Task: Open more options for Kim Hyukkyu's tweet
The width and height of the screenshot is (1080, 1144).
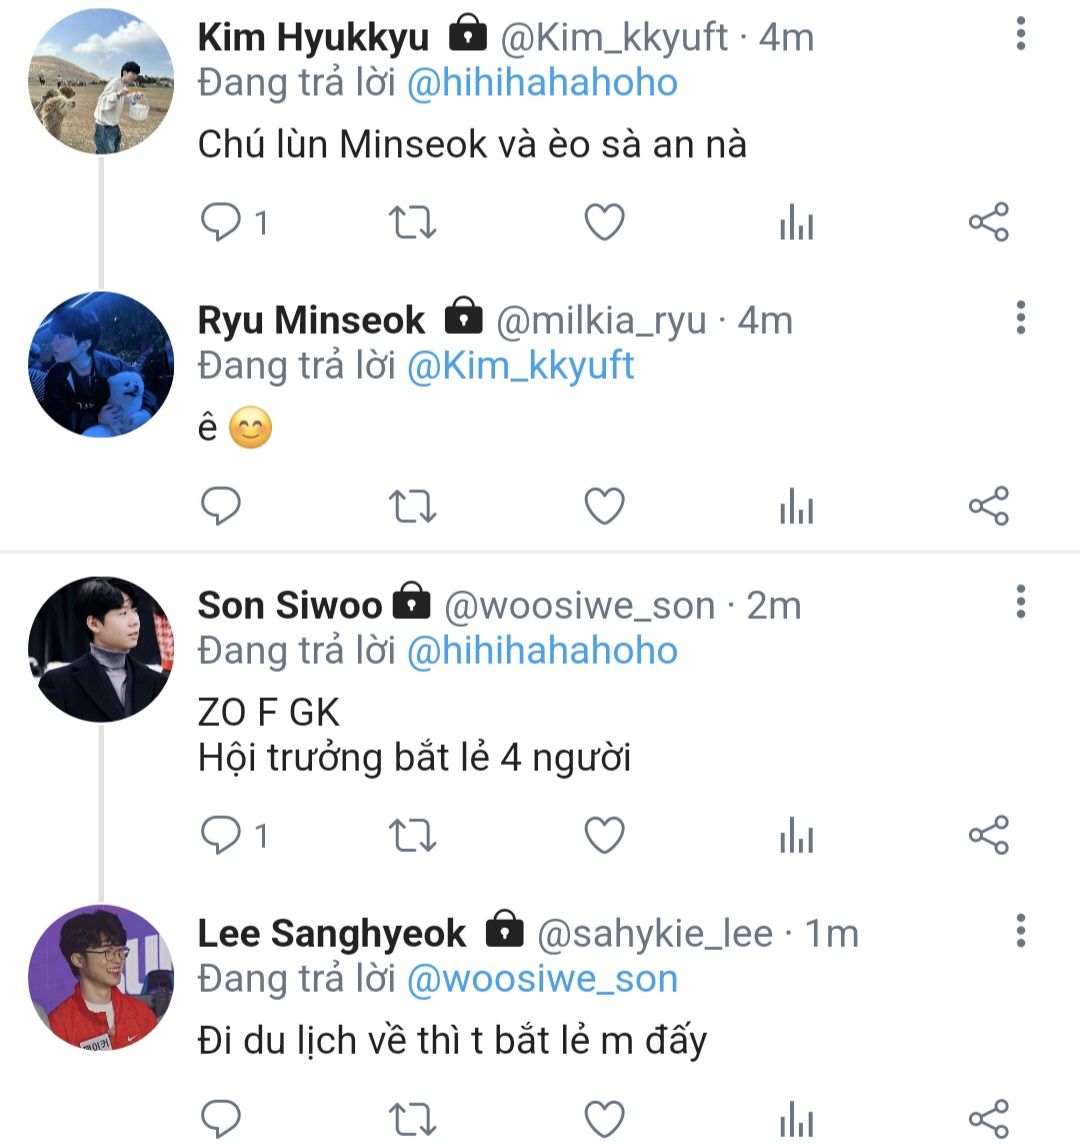Action: pyautogui.click(x=1020, y=34)
